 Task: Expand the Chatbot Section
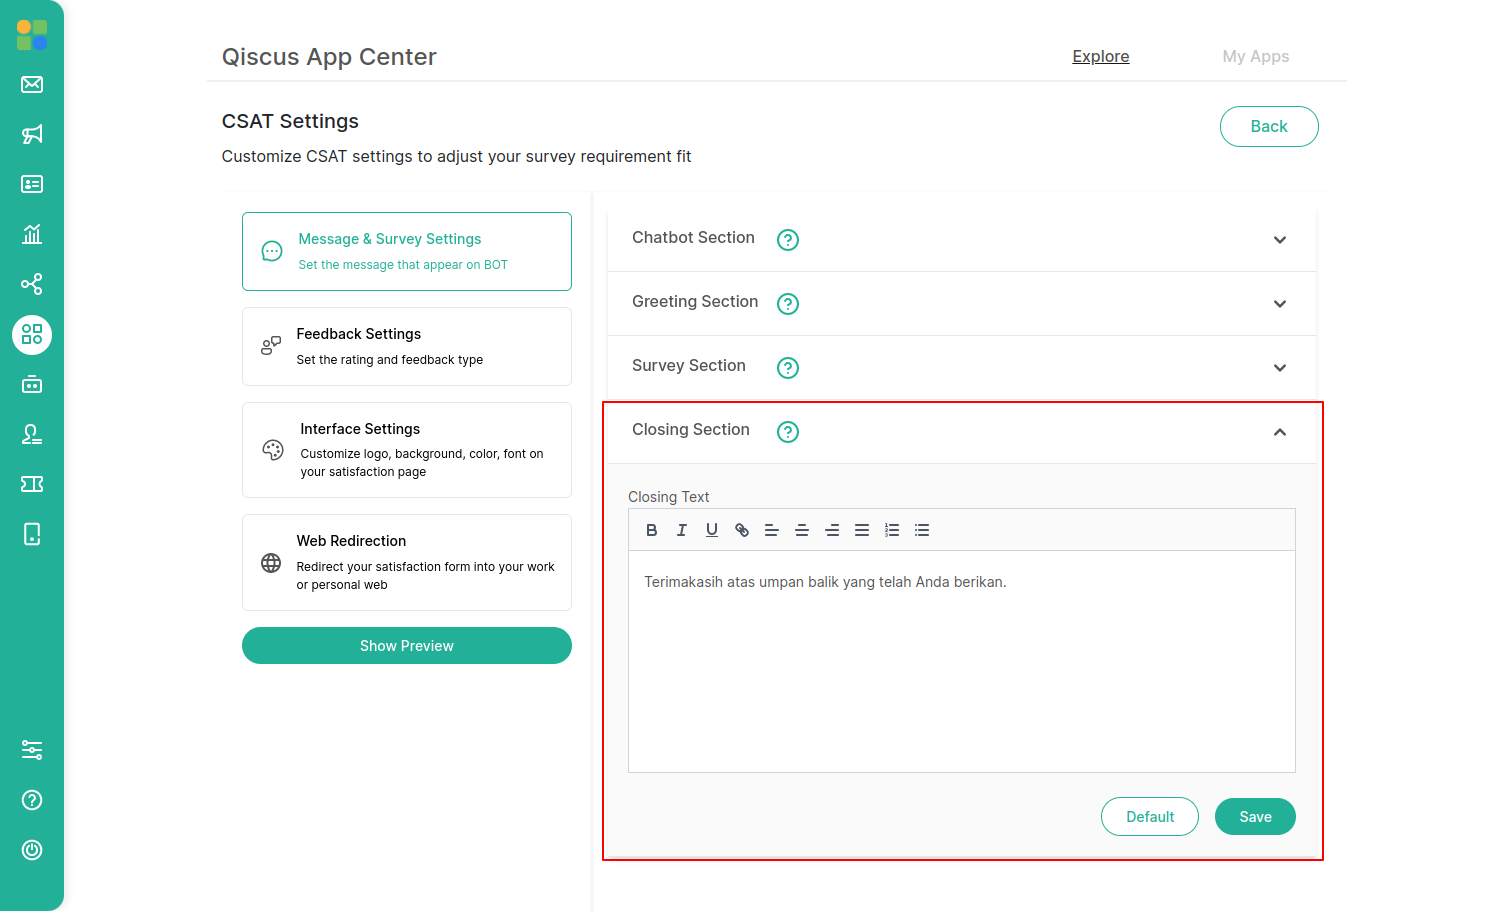(x=1280, y=240)
